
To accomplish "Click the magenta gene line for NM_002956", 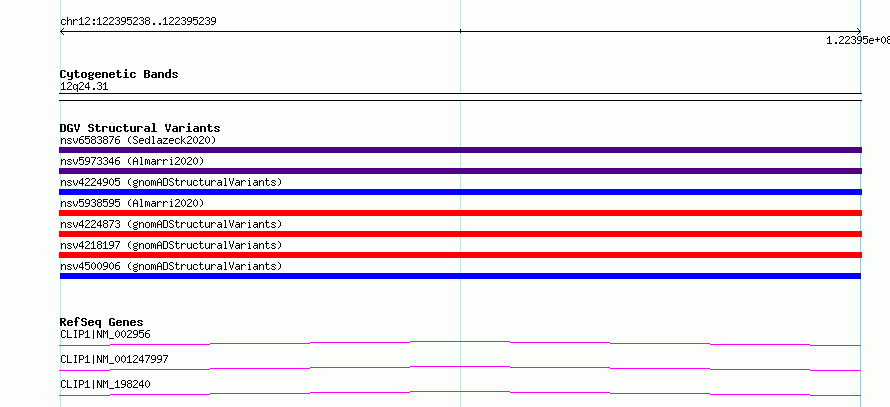I will point(460,343).
